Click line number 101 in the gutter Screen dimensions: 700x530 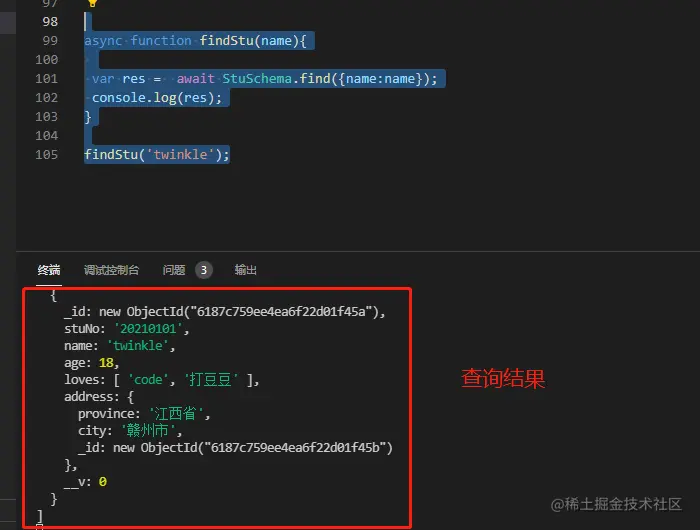(x=46, y=79)
